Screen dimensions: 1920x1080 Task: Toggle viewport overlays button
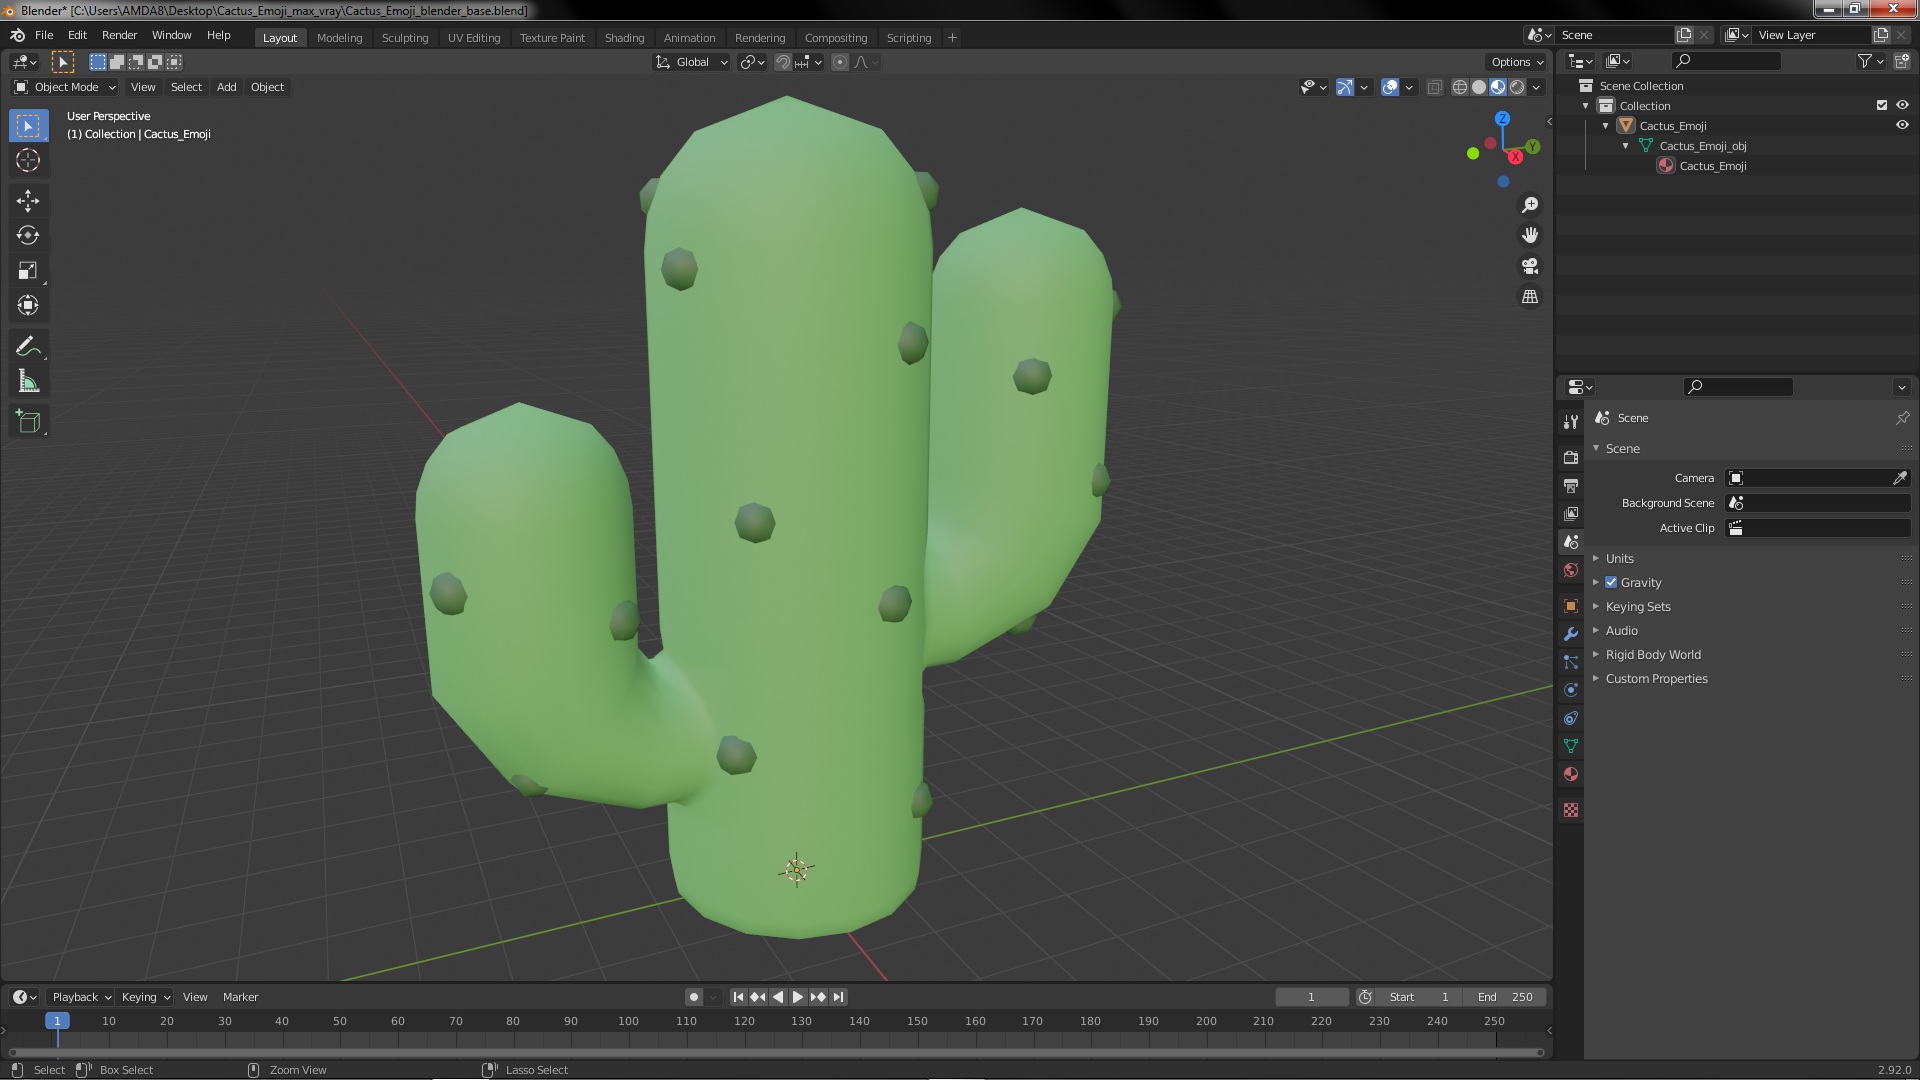tap(1390, 87)
